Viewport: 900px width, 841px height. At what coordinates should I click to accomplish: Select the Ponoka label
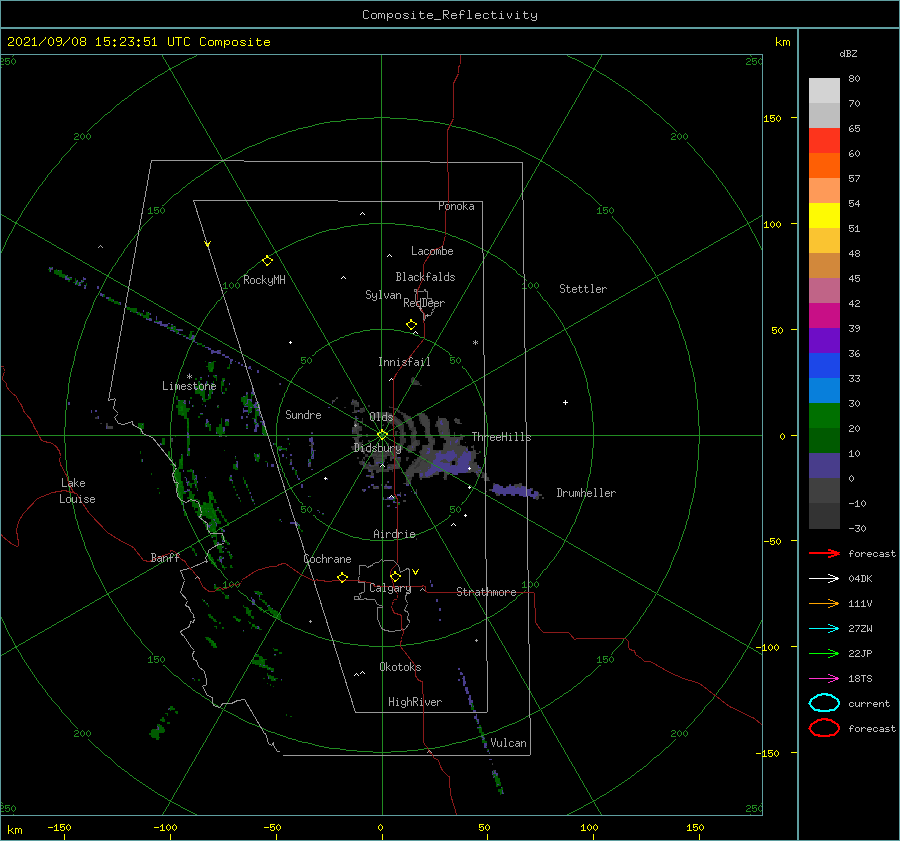point(456,206)
